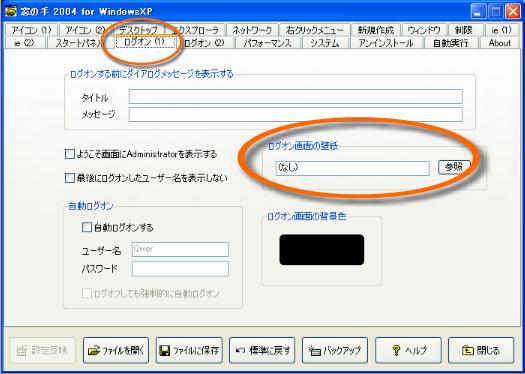Click the 参照 browse button

click(x=454, y=167)
